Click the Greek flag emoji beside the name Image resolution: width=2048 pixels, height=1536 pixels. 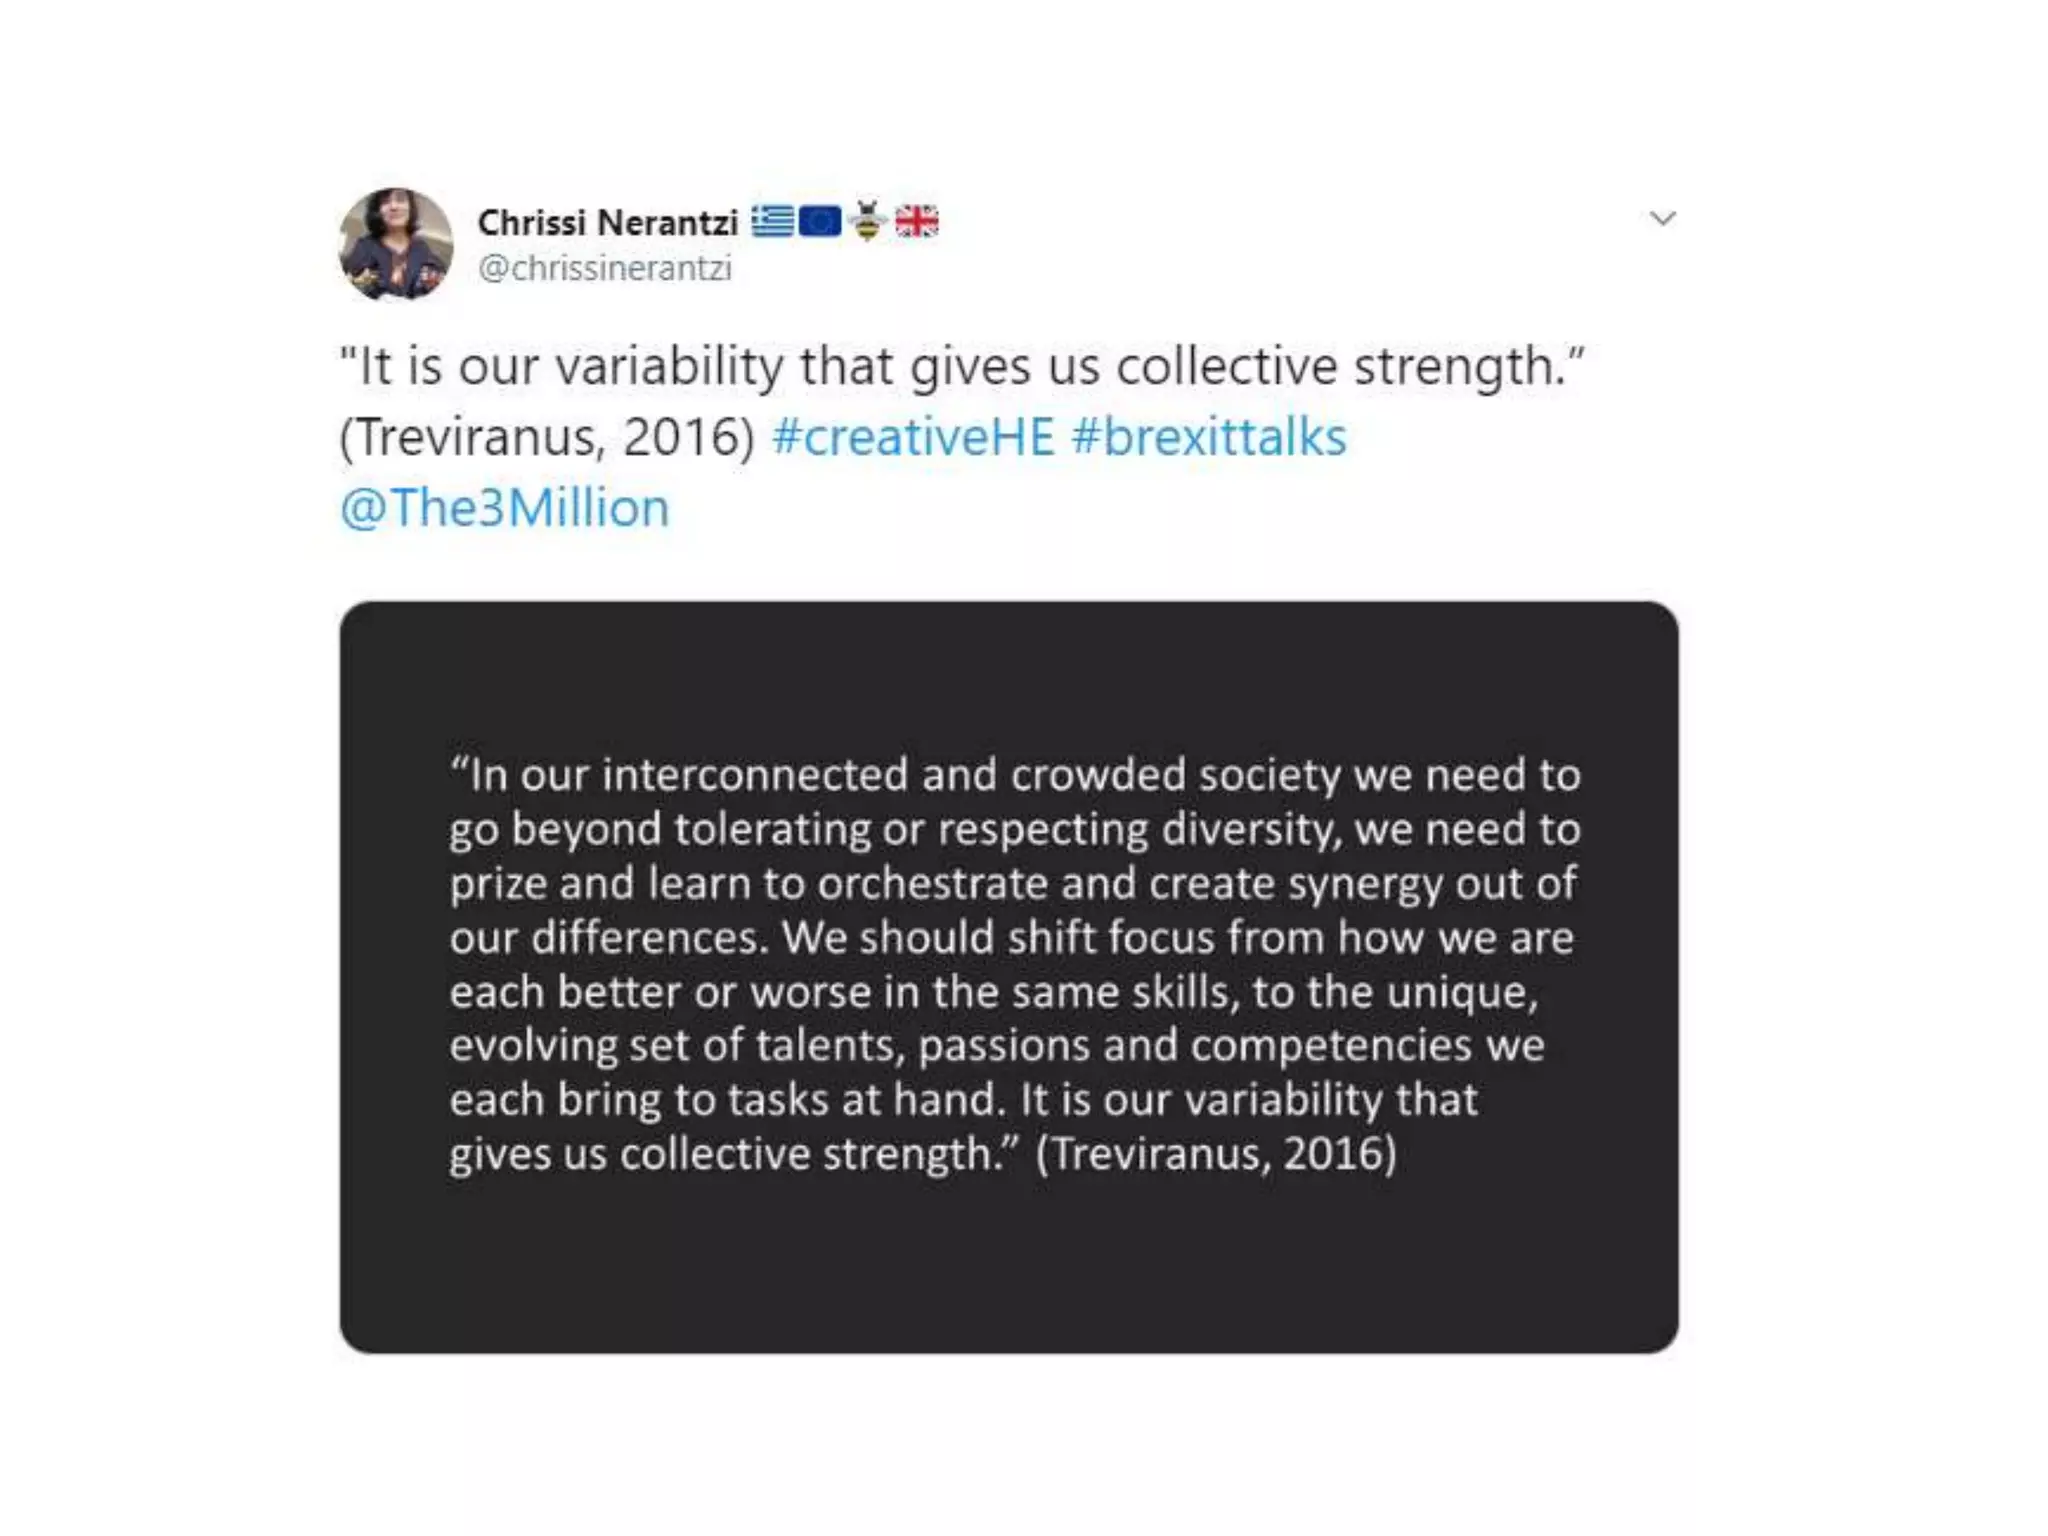coord(772,220)
